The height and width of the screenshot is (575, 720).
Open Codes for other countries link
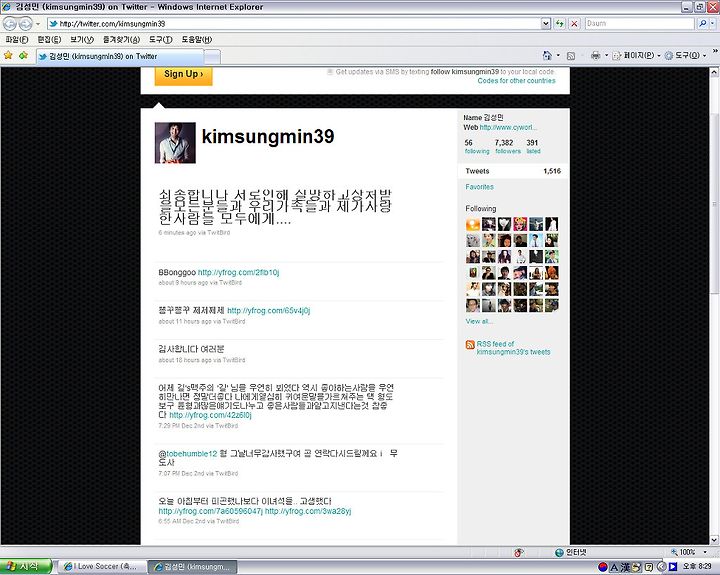coord(516,80)
